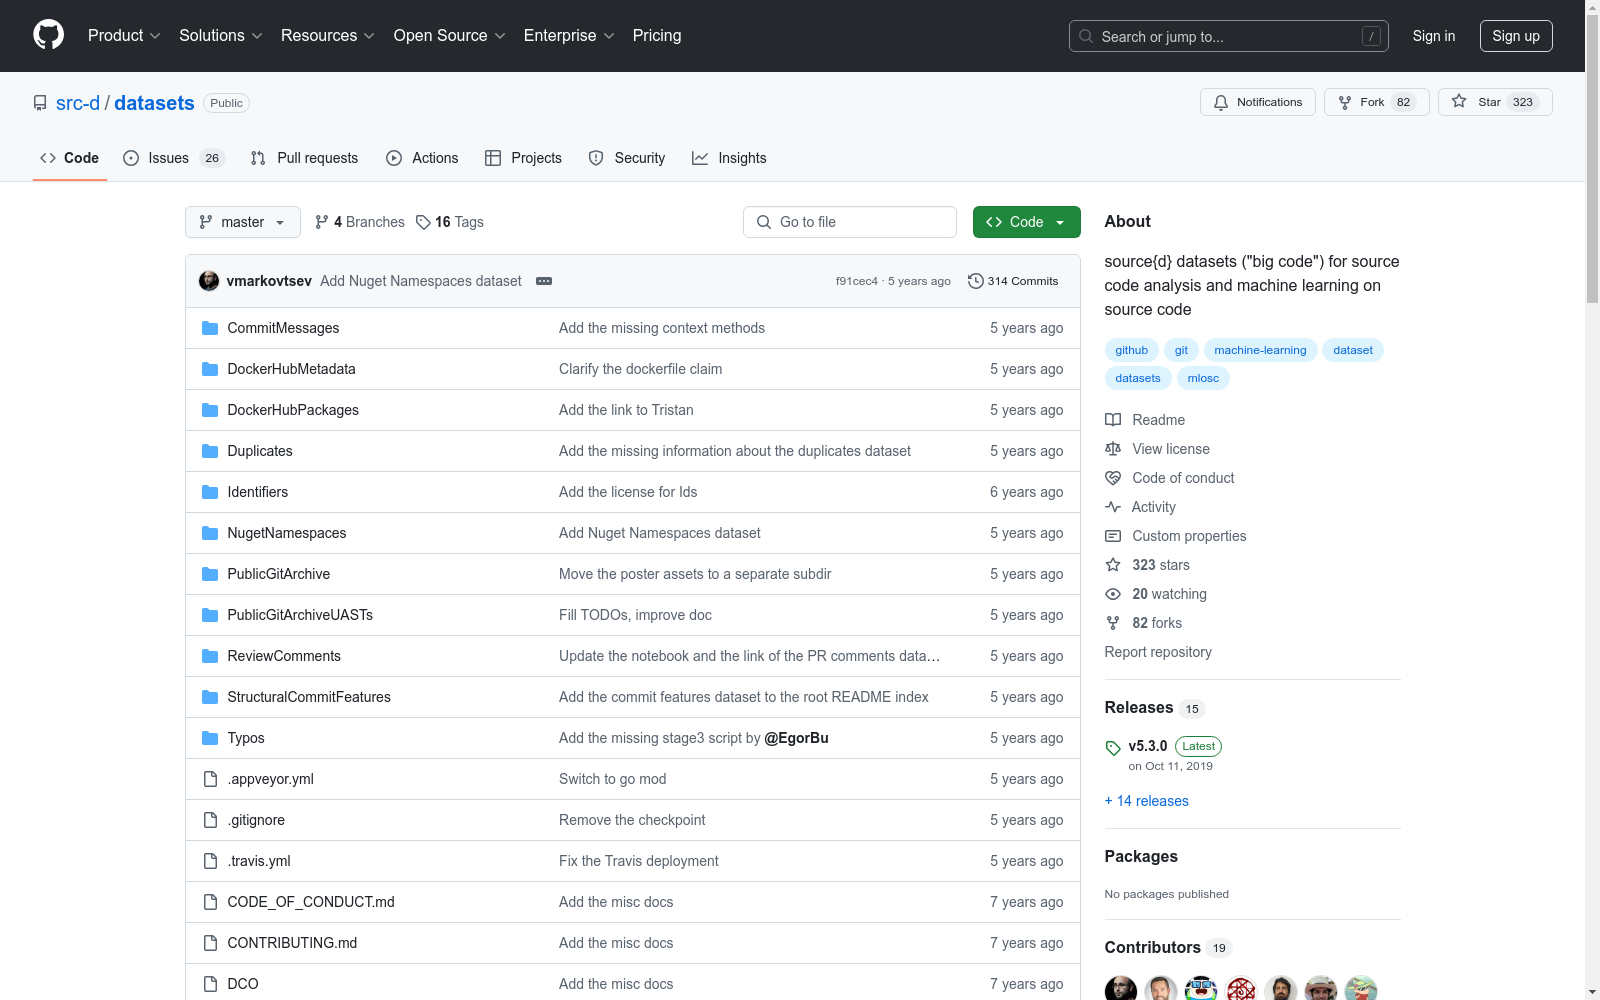Click the Sign in link
Screen dimensions: 1600x1000
pos(1434,36)
